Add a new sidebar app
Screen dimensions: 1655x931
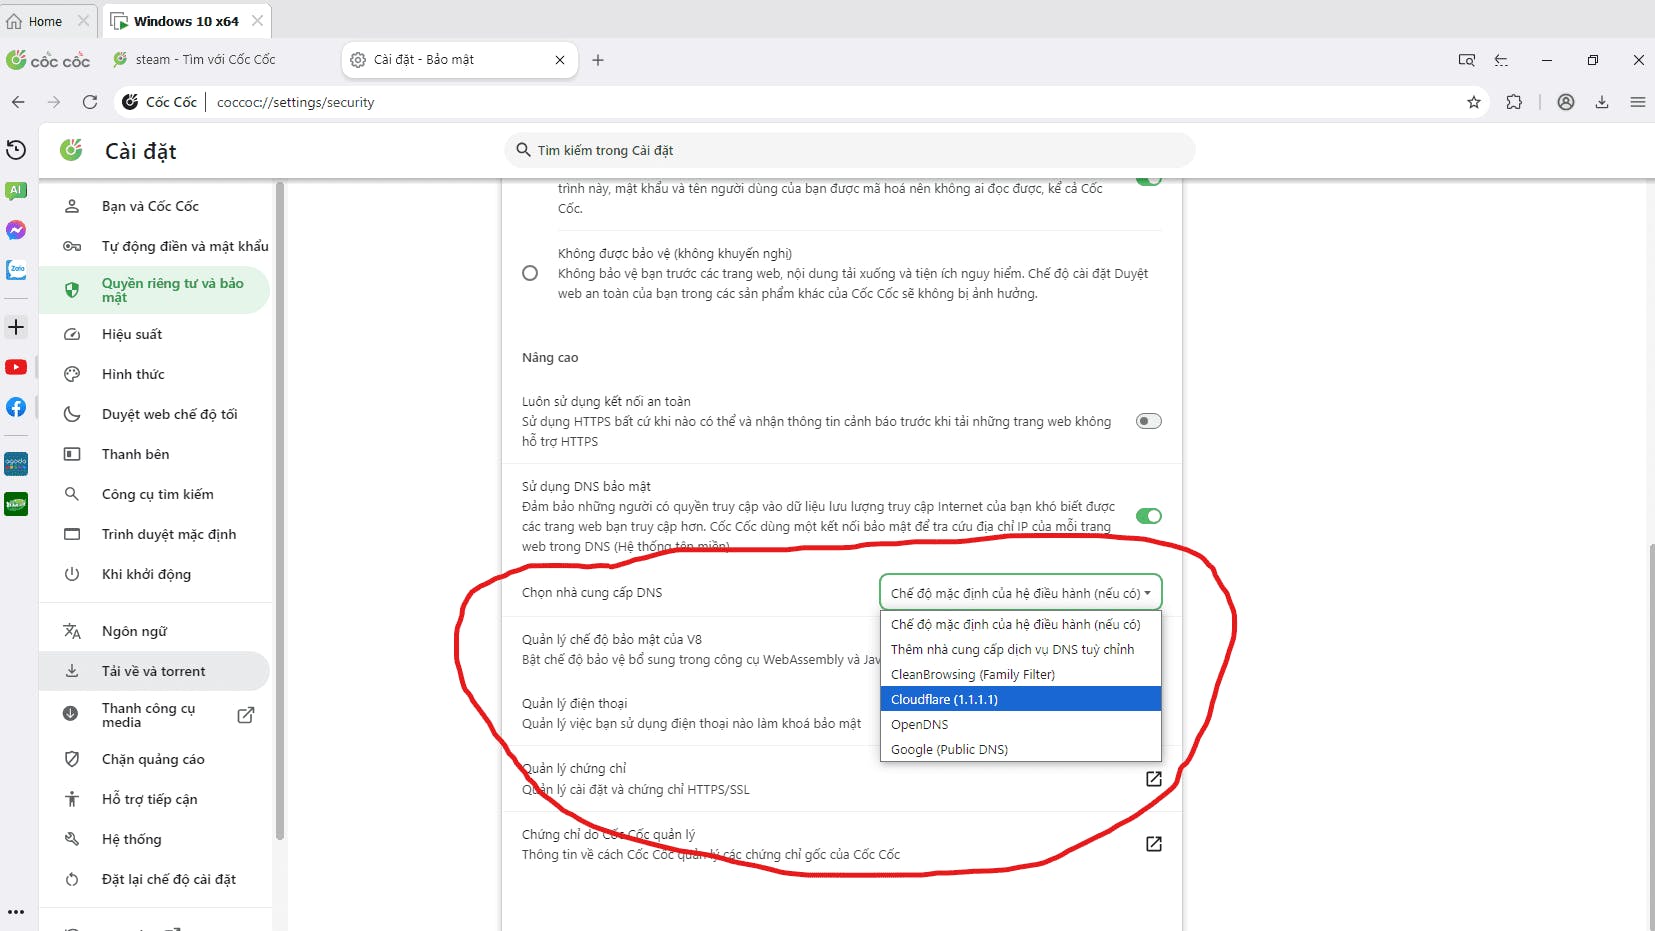click(16, 327)
